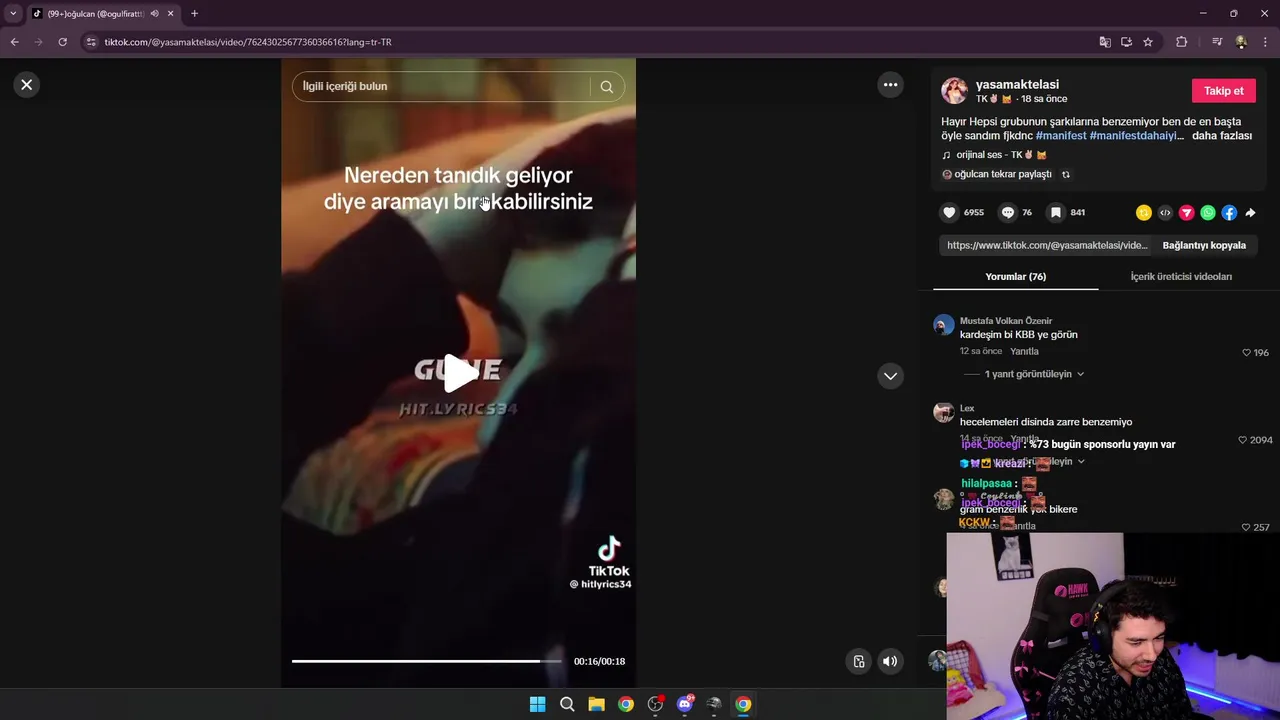Reload the TikTok page
1280x720 pixels.
point(62,42)
